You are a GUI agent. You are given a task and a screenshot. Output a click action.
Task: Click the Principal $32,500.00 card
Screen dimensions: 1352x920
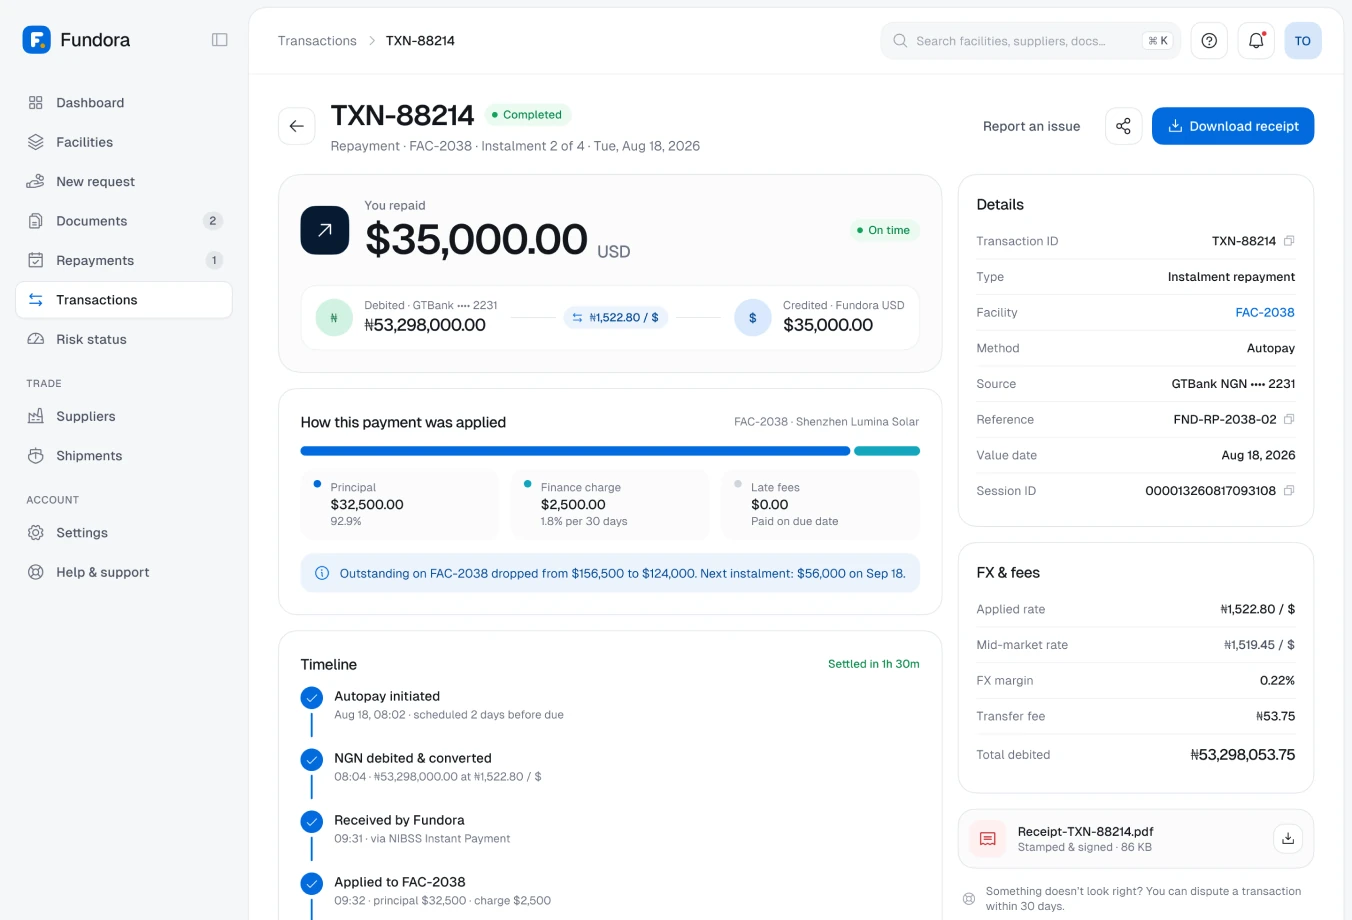(400, 505)
